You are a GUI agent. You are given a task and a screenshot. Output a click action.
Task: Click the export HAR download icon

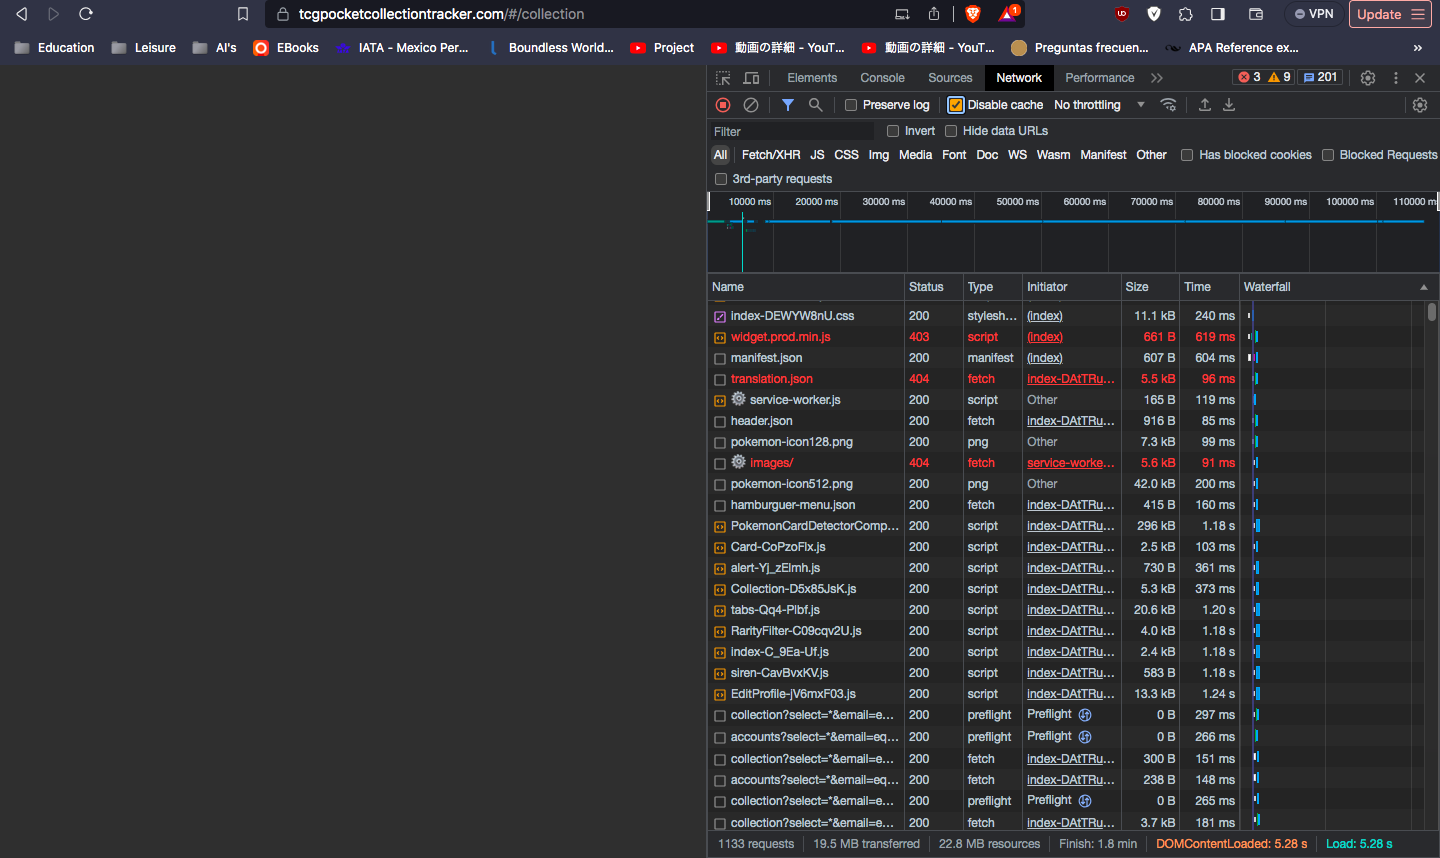(x=1229, y=105)
